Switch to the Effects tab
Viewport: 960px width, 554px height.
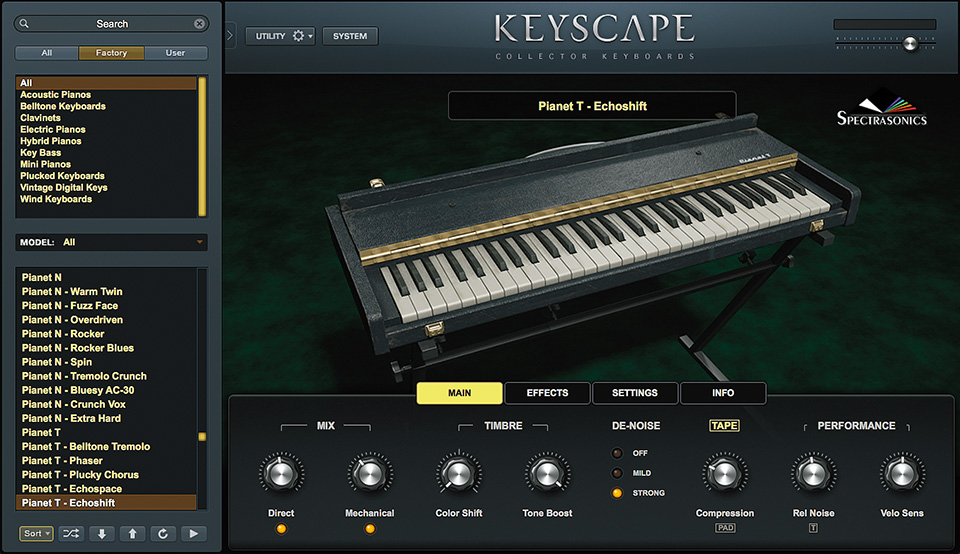[547, 393]
